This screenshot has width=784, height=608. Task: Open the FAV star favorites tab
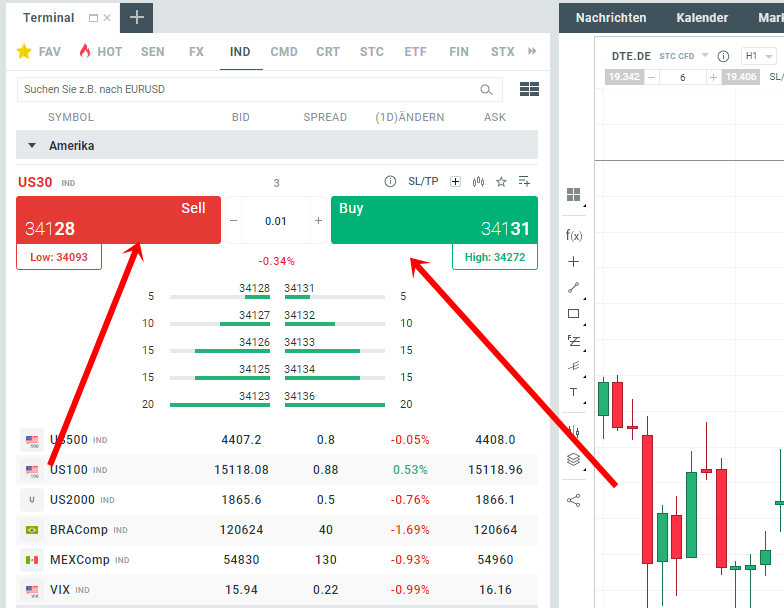coord(38,52)
